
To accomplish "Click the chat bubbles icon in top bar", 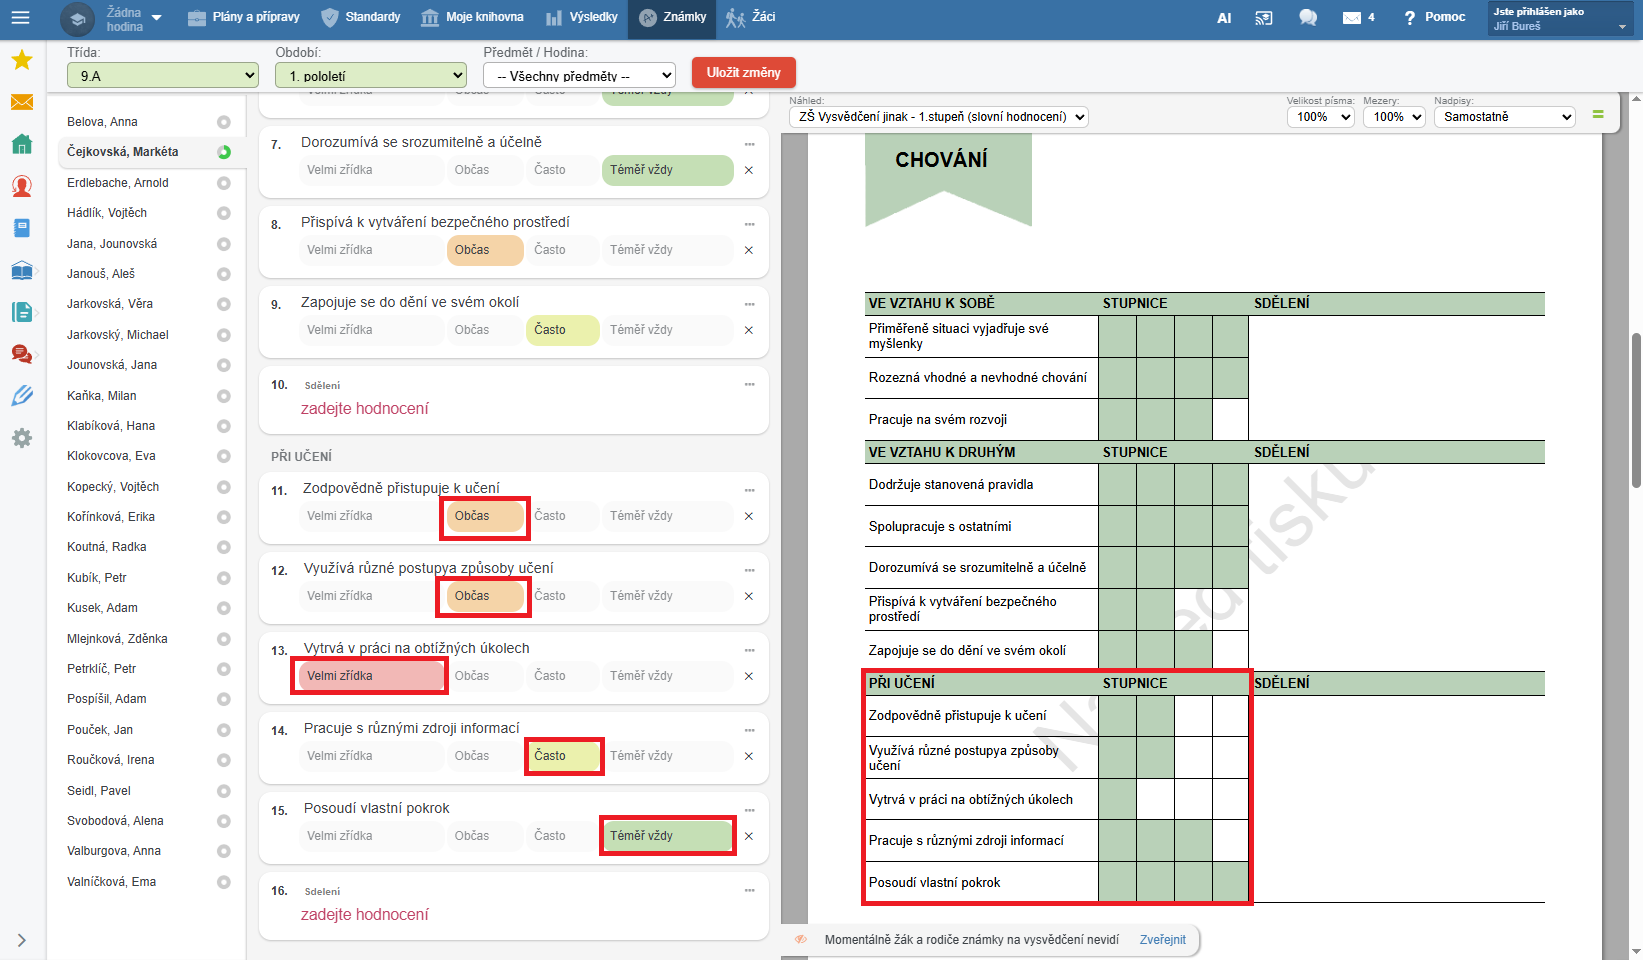I will (1307, 18).
